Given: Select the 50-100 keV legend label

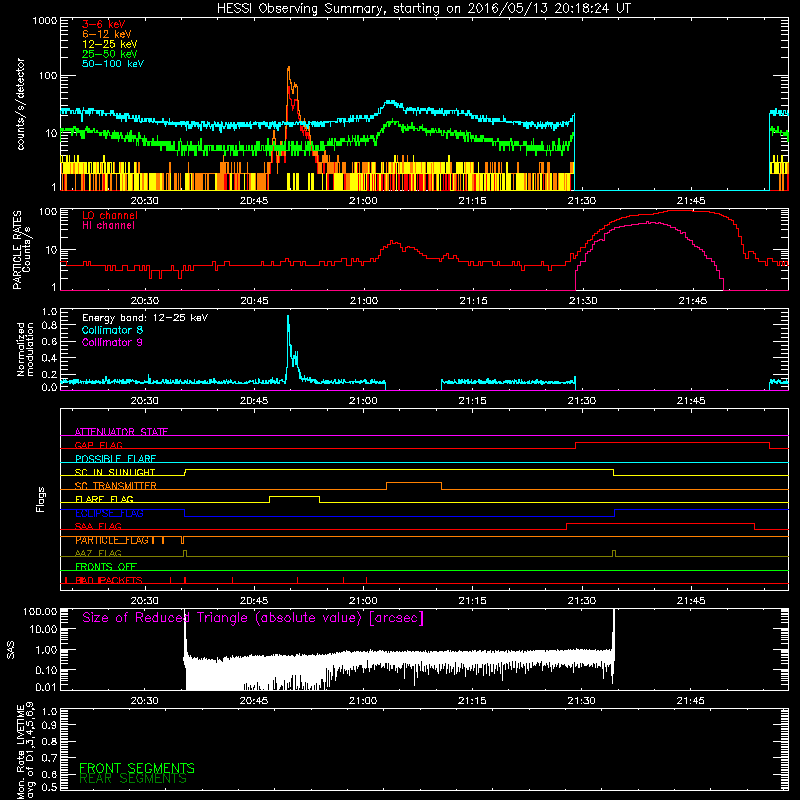Looking at the screenshot, I should [x=113, y=64].
